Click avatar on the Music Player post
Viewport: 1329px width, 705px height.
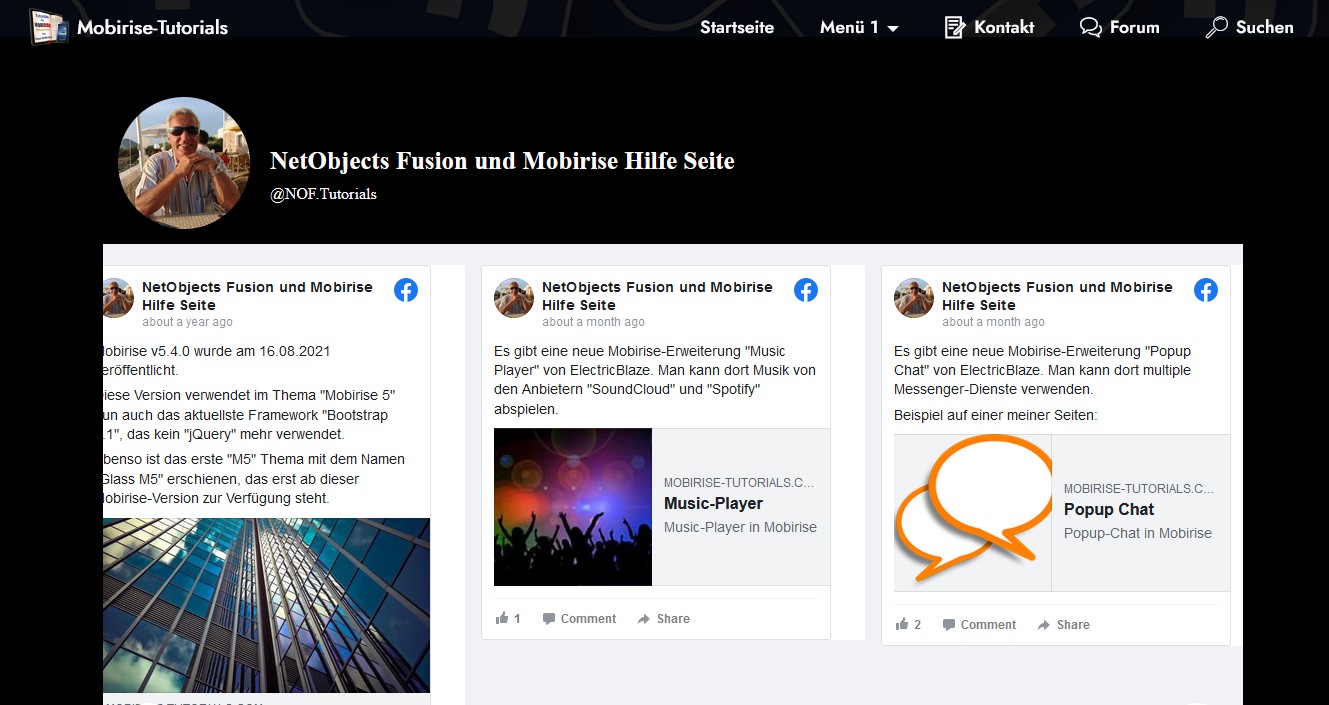click(514, 298)
